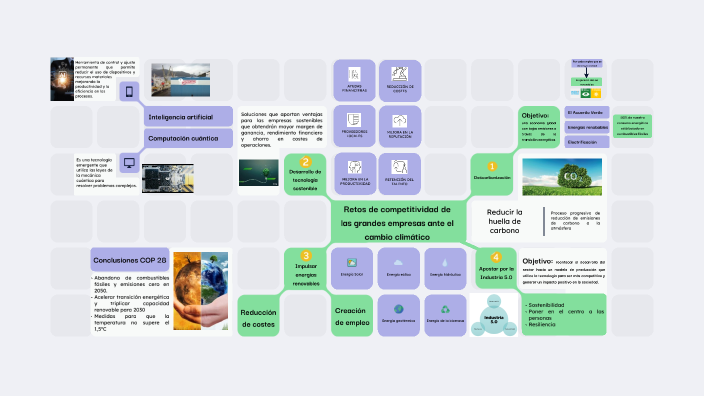Click the green box under the black arrow
The width and height of the screenshot is (704, 396).
[x=586, y=82]
